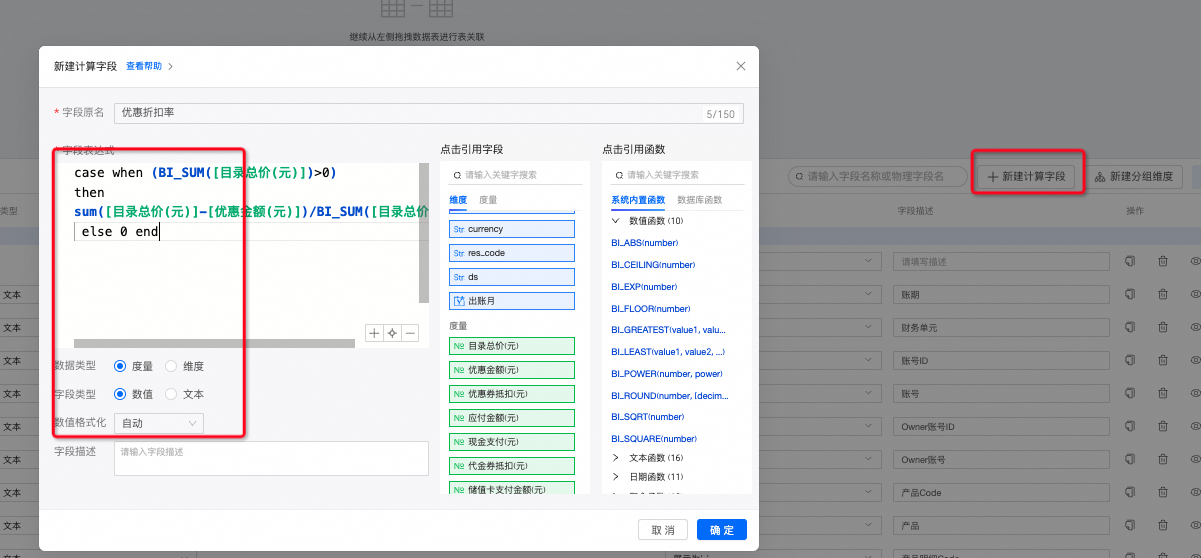Screen dimensions: 1201x558
Task: Click delete icon in the Owner账号 row
Action: tap(1163, 459)
